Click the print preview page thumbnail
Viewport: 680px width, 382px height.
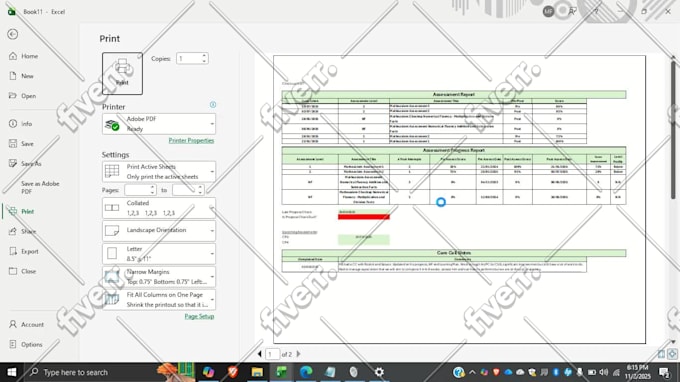coord(459,199)
